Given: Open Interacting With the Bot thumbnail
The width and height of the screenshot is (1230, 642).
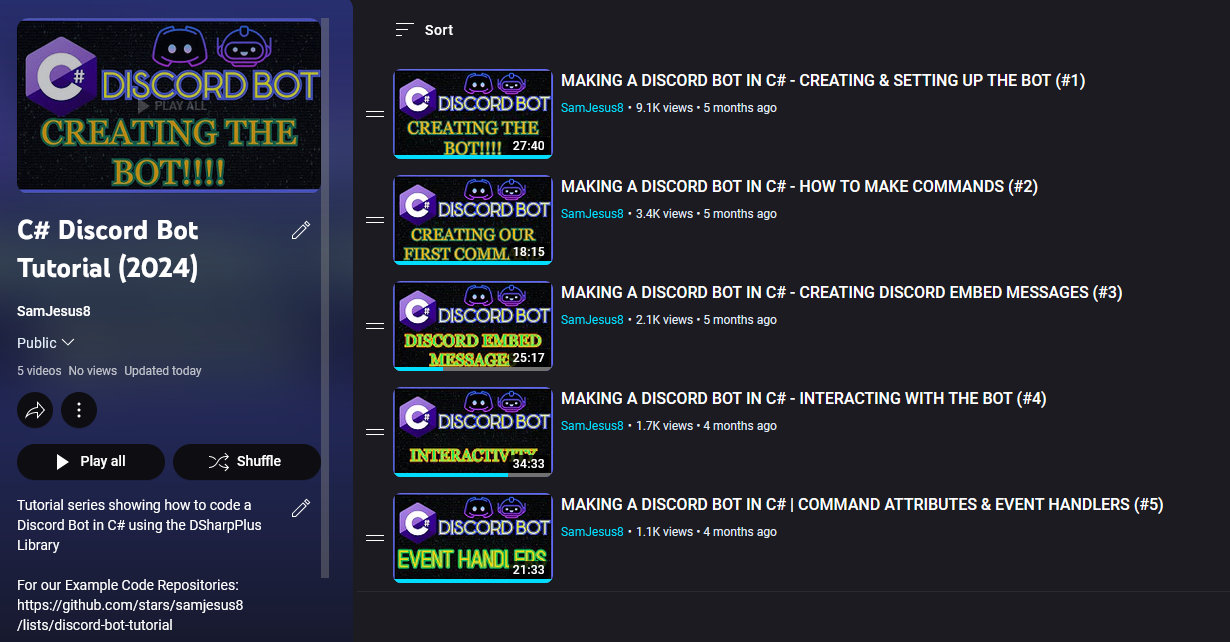Looking at the screenshot, I should pyautogui.click(x=473, y=432).
